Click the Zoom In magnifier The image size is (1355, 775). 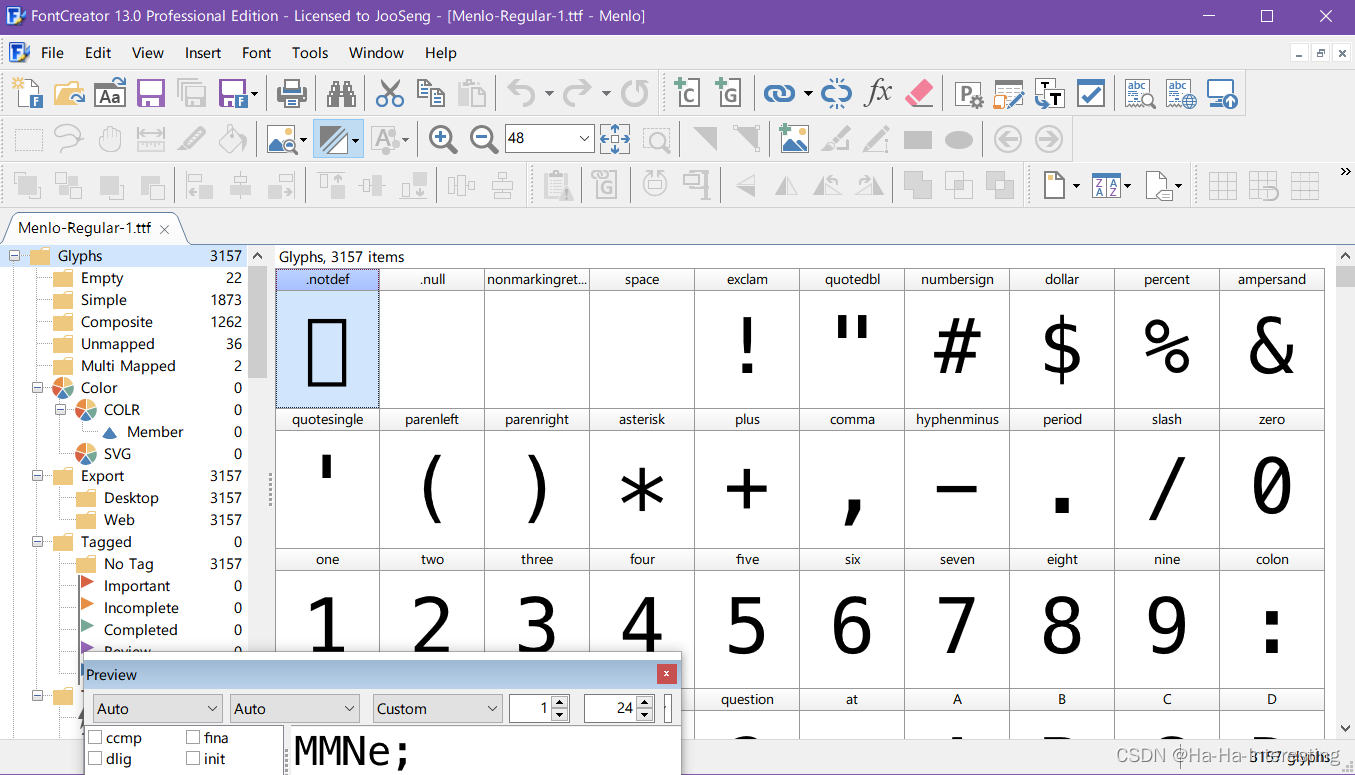click(443, 139)
